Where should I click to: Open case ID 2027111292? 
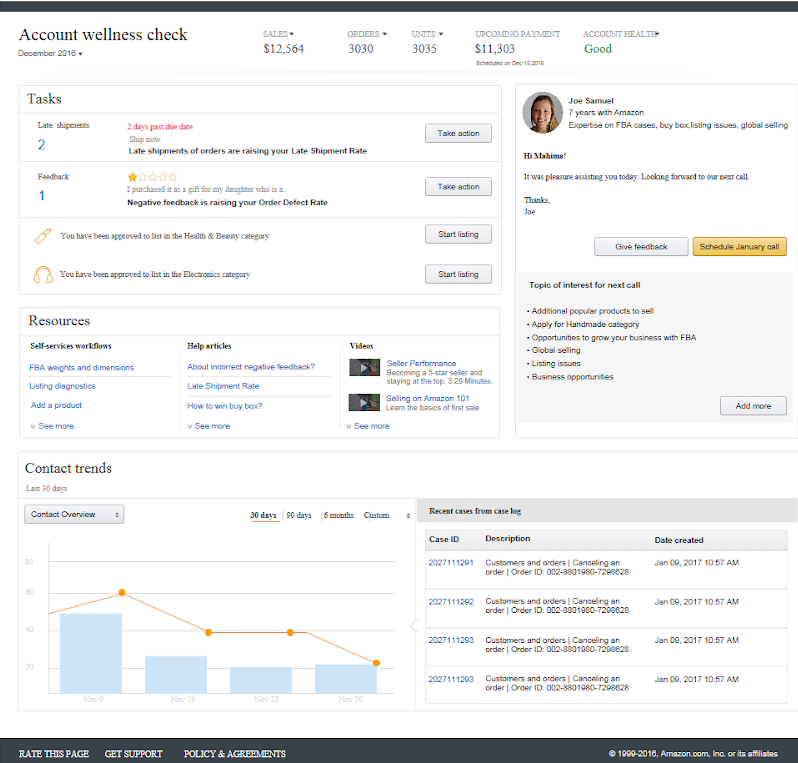[x=451, y=602]
